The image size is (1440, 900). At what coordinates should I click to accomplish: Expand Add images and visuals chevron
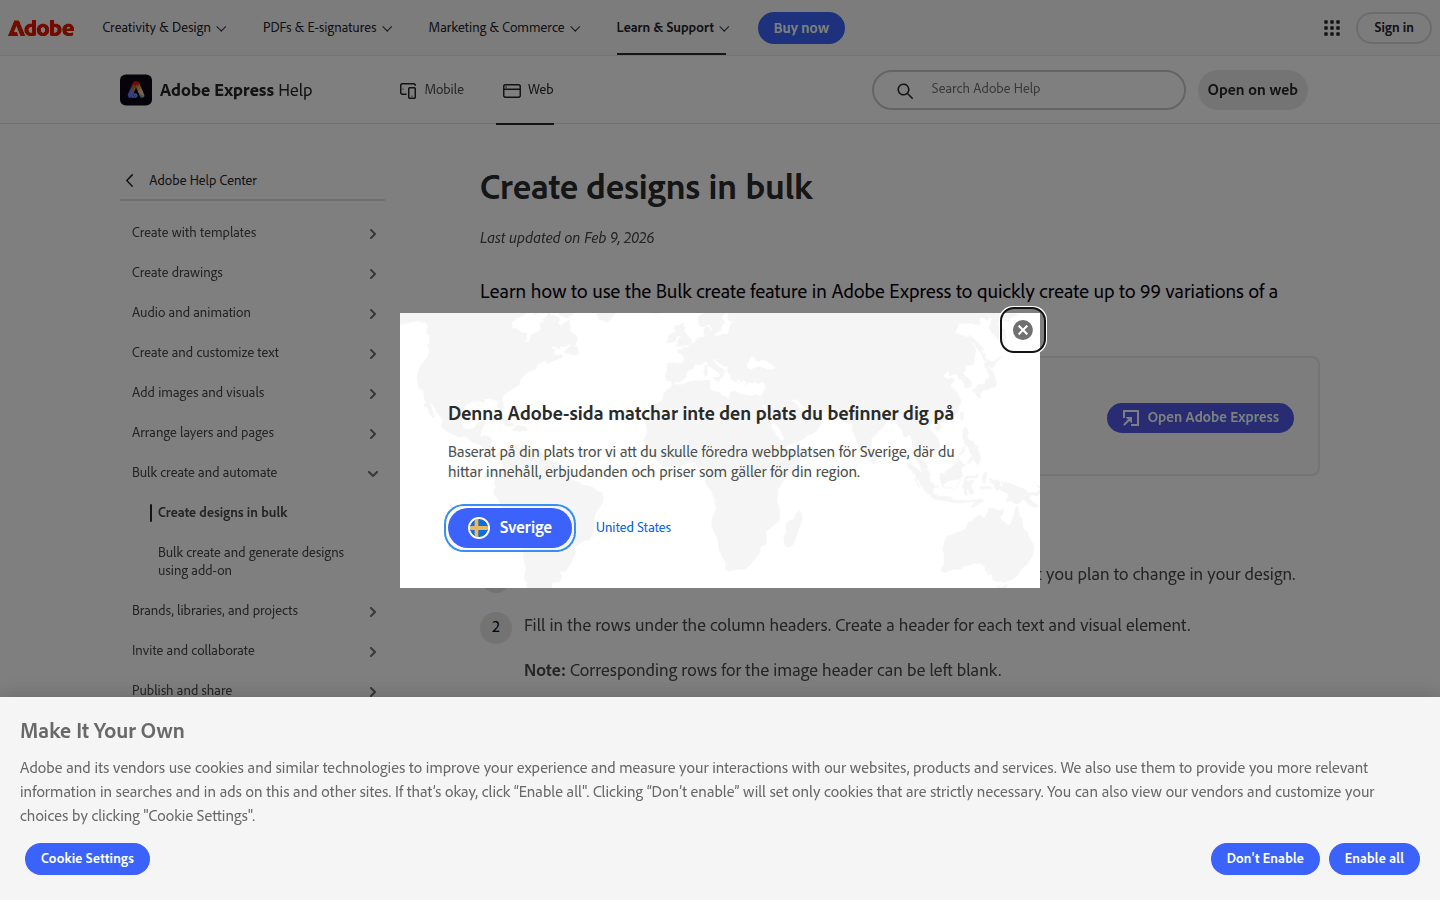tap(373, 394)
